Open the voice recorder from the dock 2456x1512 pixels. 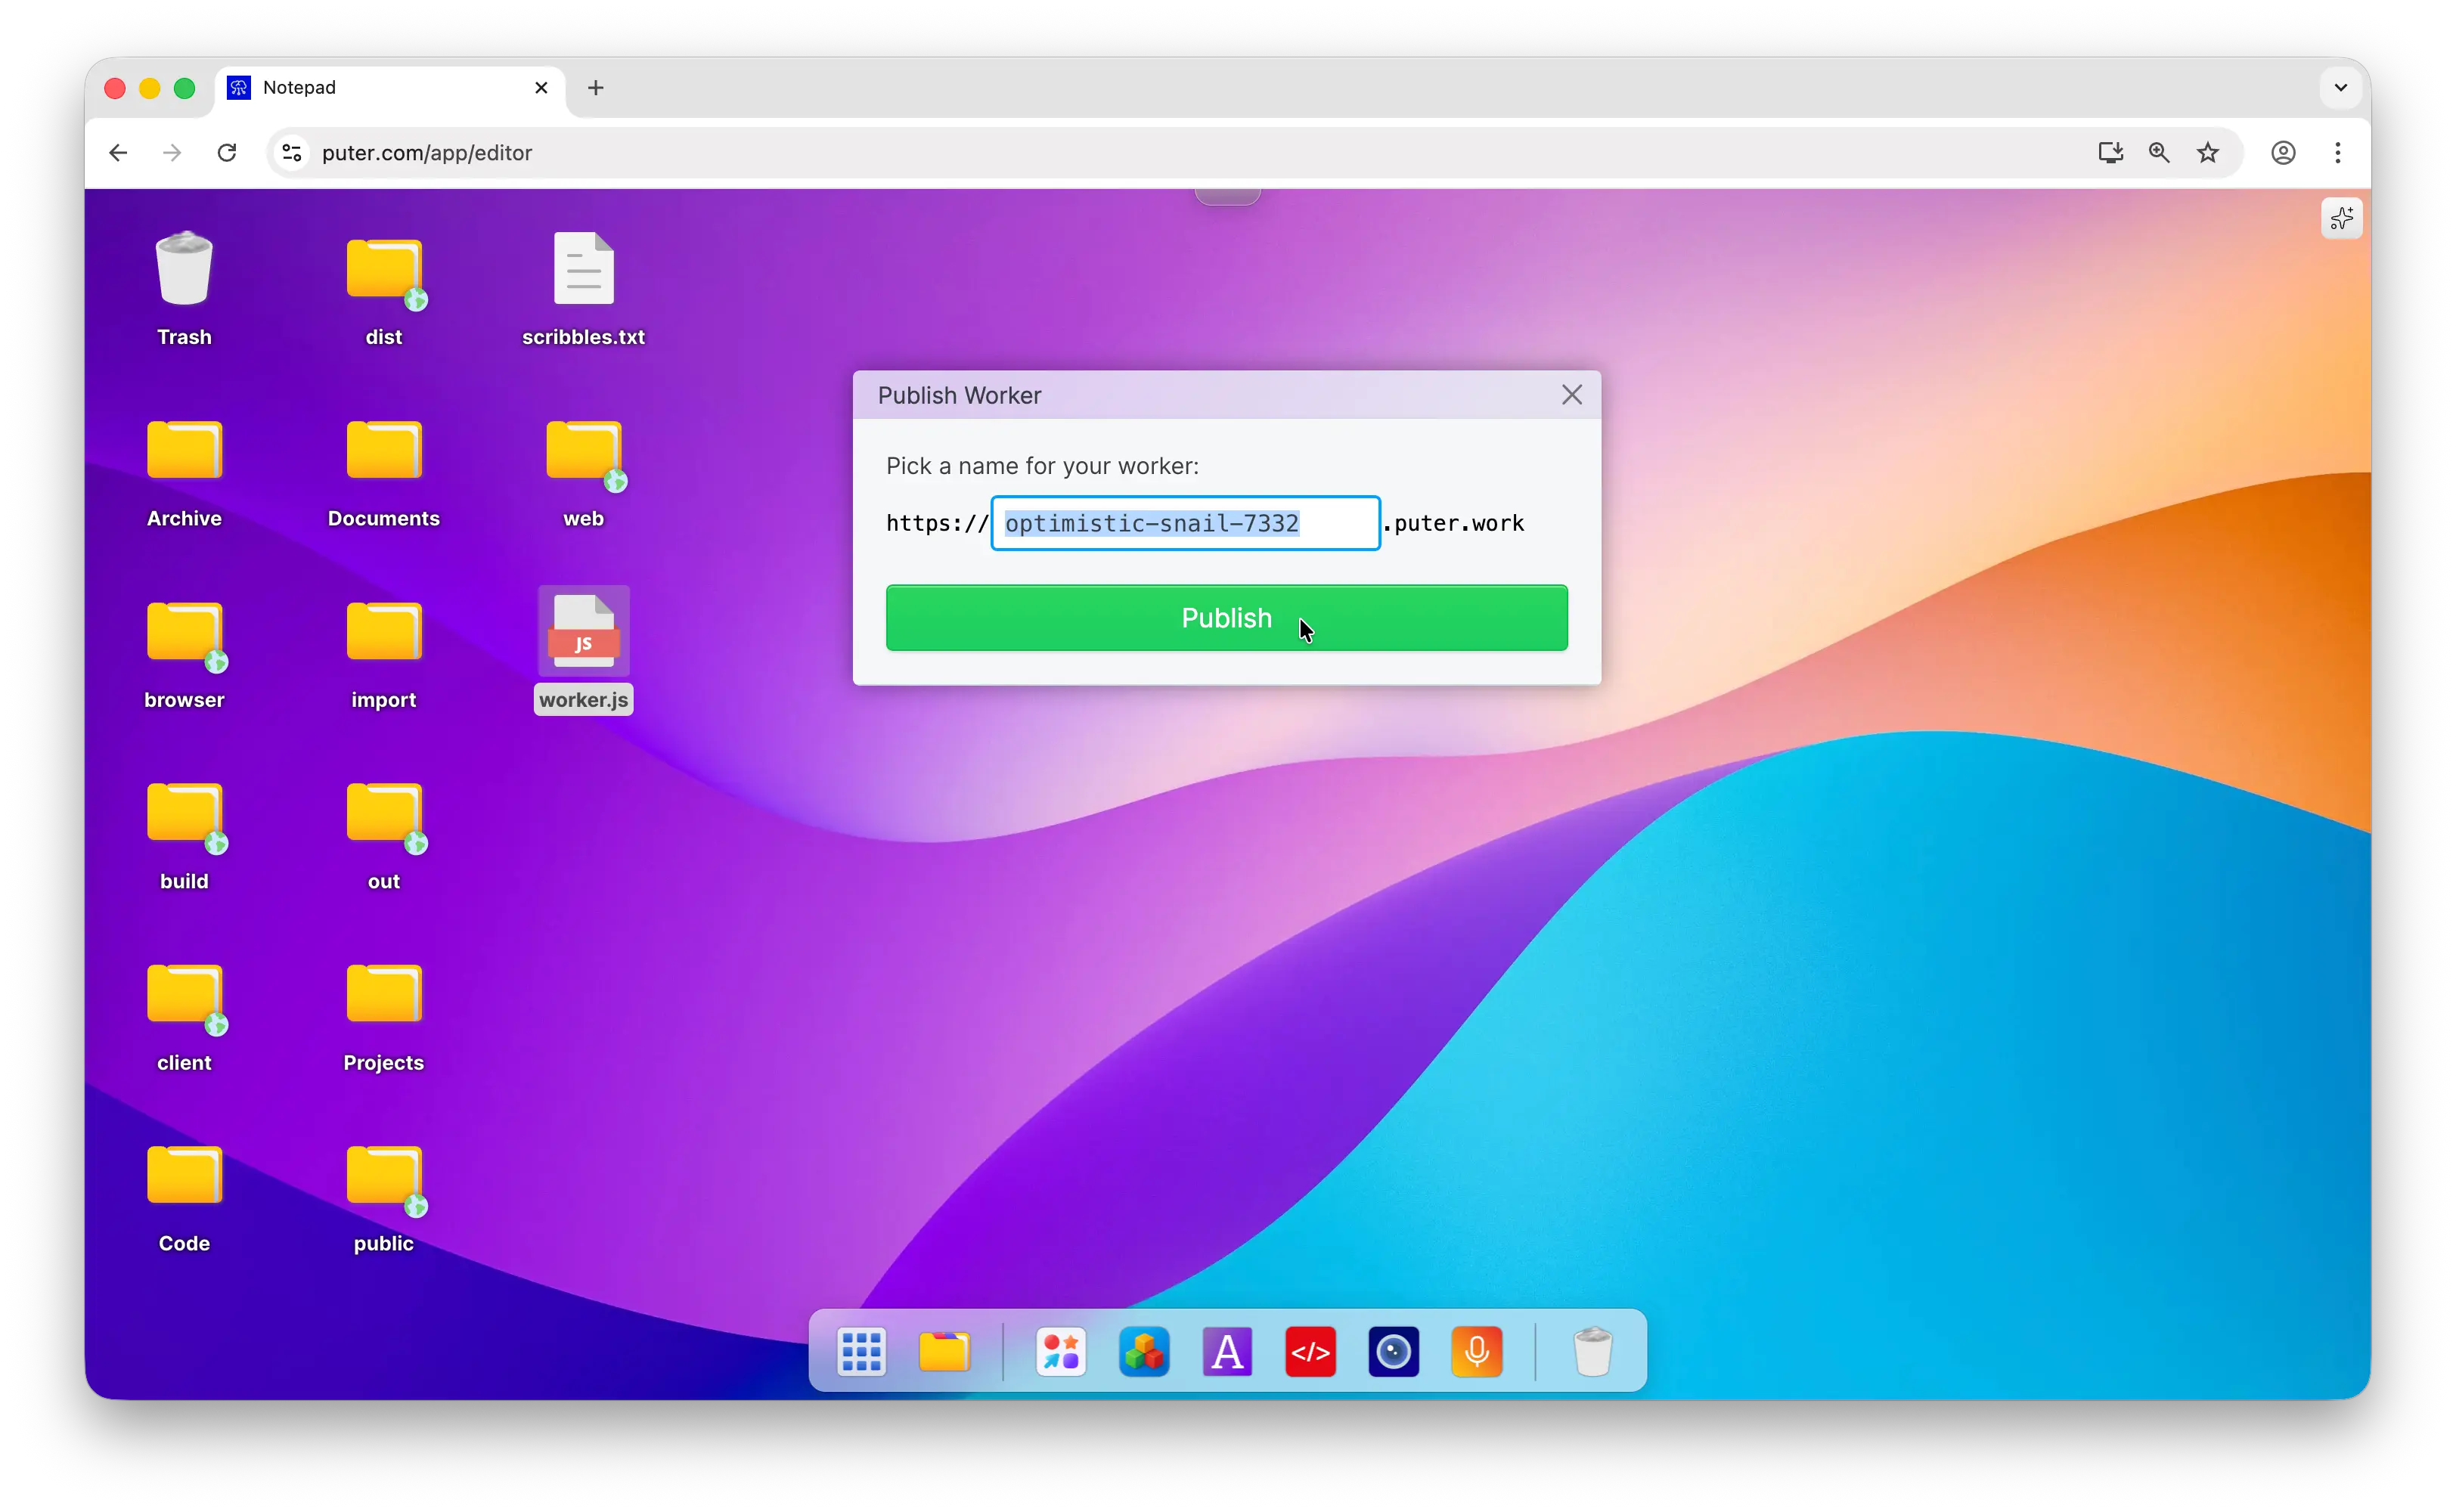click(x=1477, y=1351)
